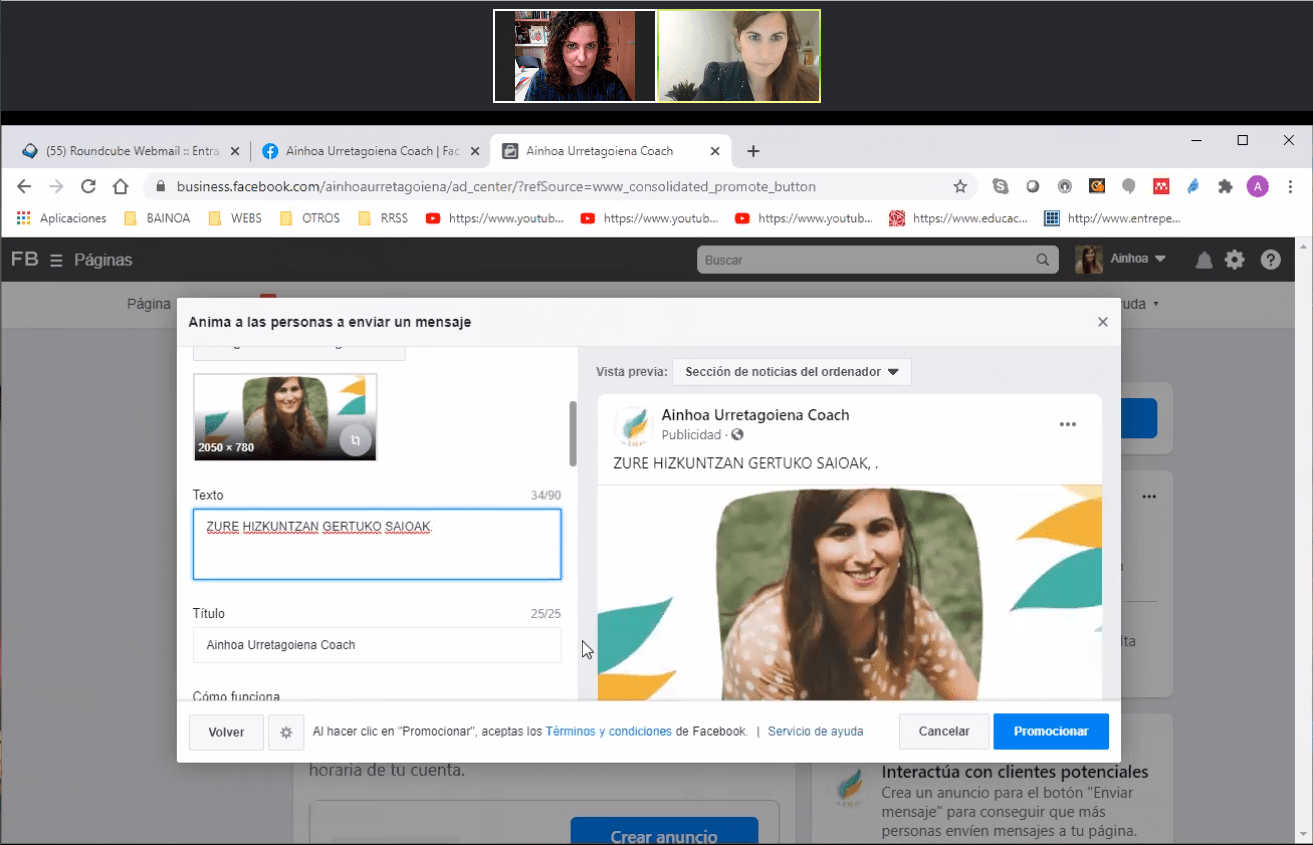Click the Promocionar button

[x=1051, y=731]
